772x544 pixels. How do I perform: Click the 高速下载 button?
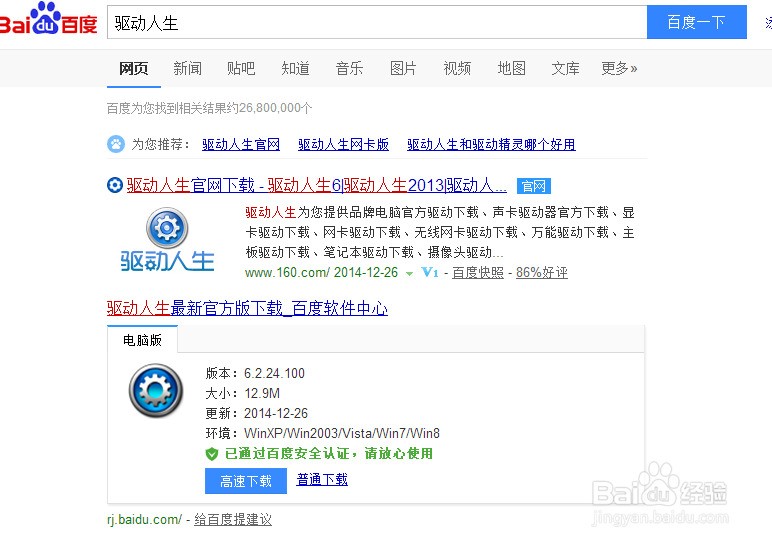(246, 481)
